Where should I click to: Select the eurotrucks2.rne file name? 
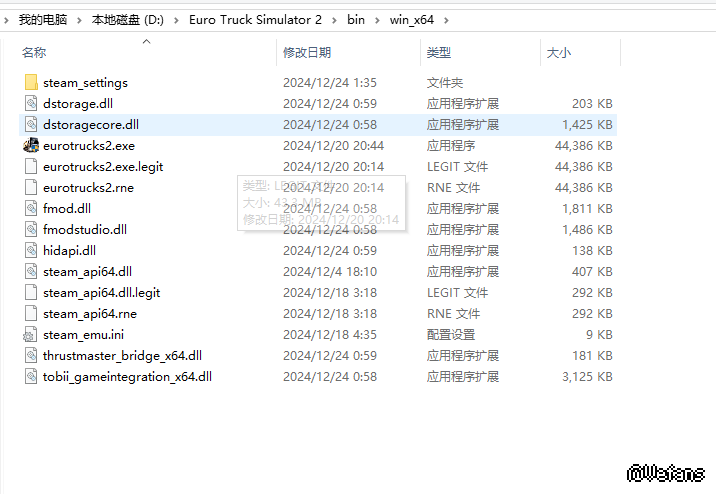(89, 188)
